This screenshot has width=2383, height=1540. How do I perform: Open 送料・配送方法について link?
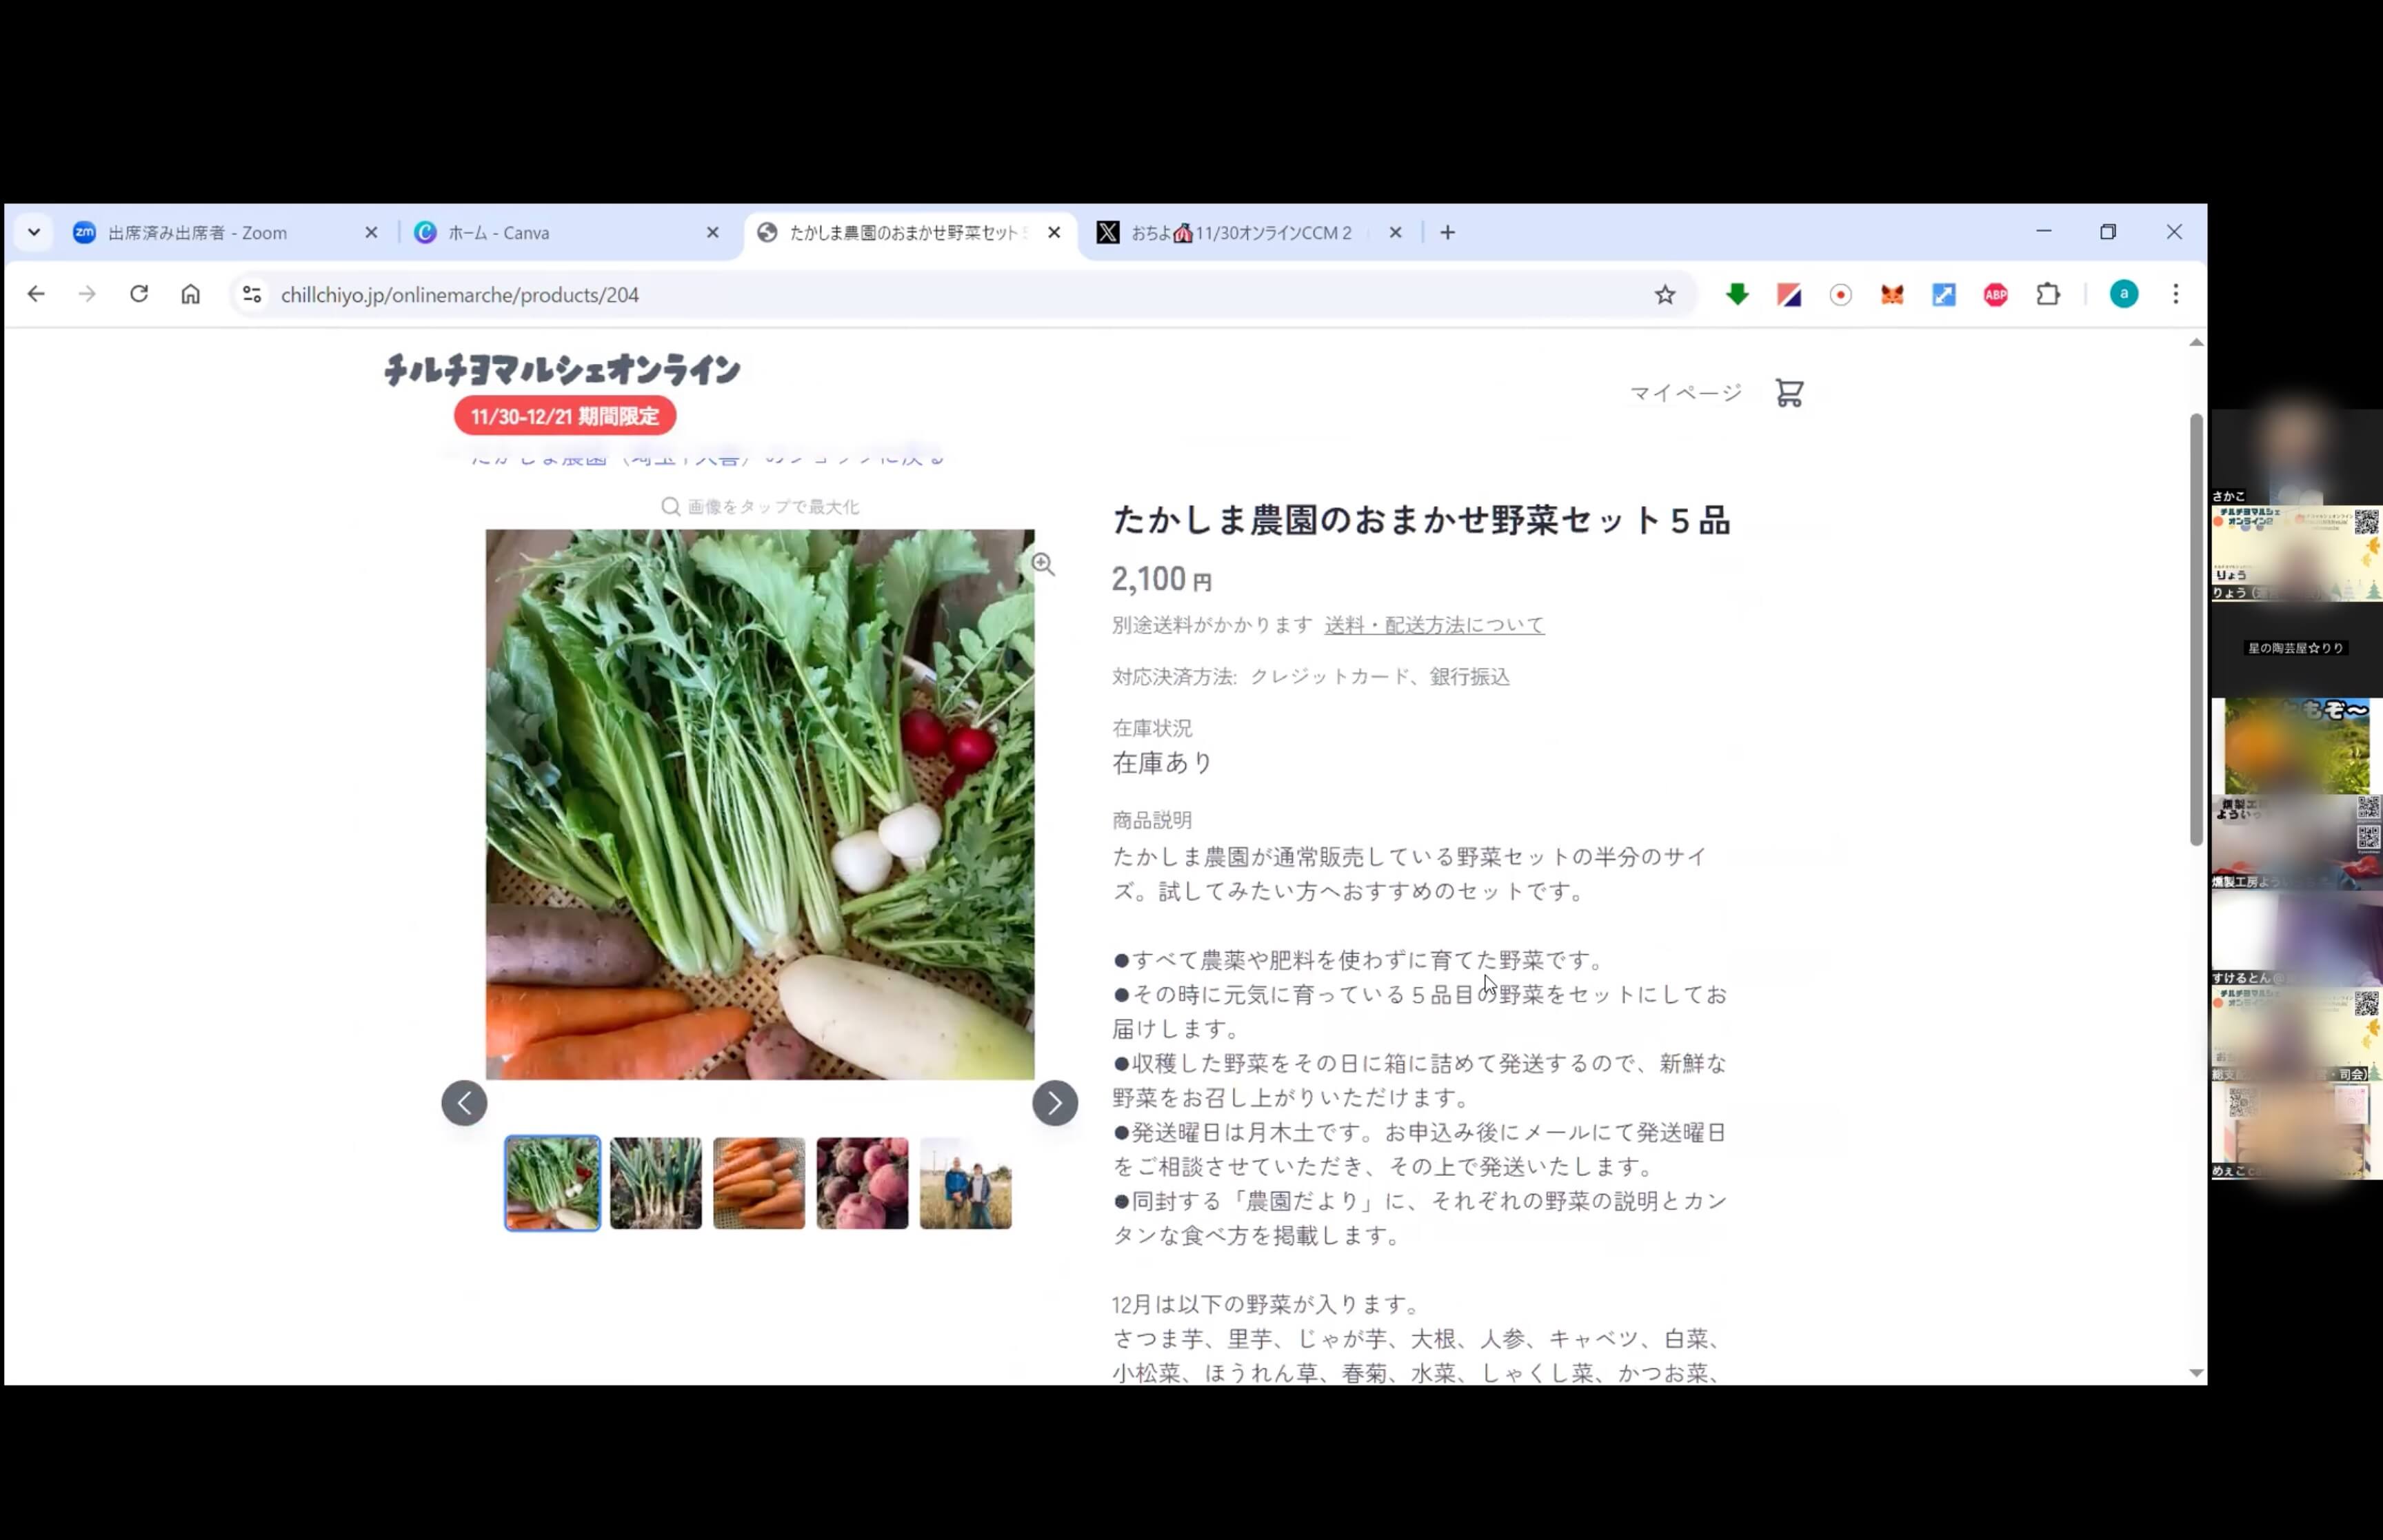click(x=1433, y=625)
